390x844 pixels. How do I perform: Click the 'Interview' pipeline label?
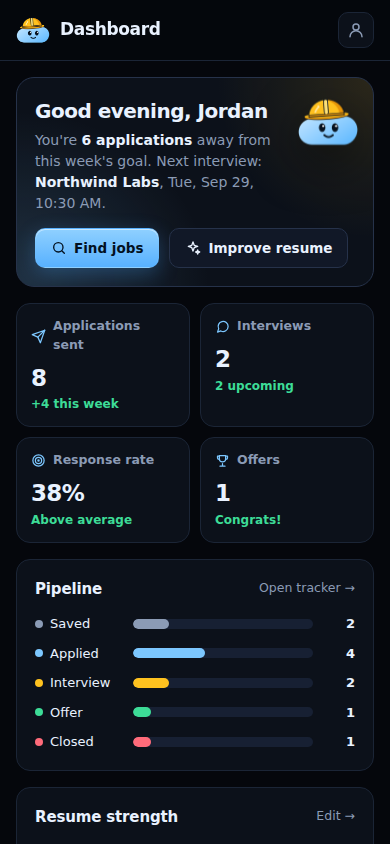pos(80,683)
